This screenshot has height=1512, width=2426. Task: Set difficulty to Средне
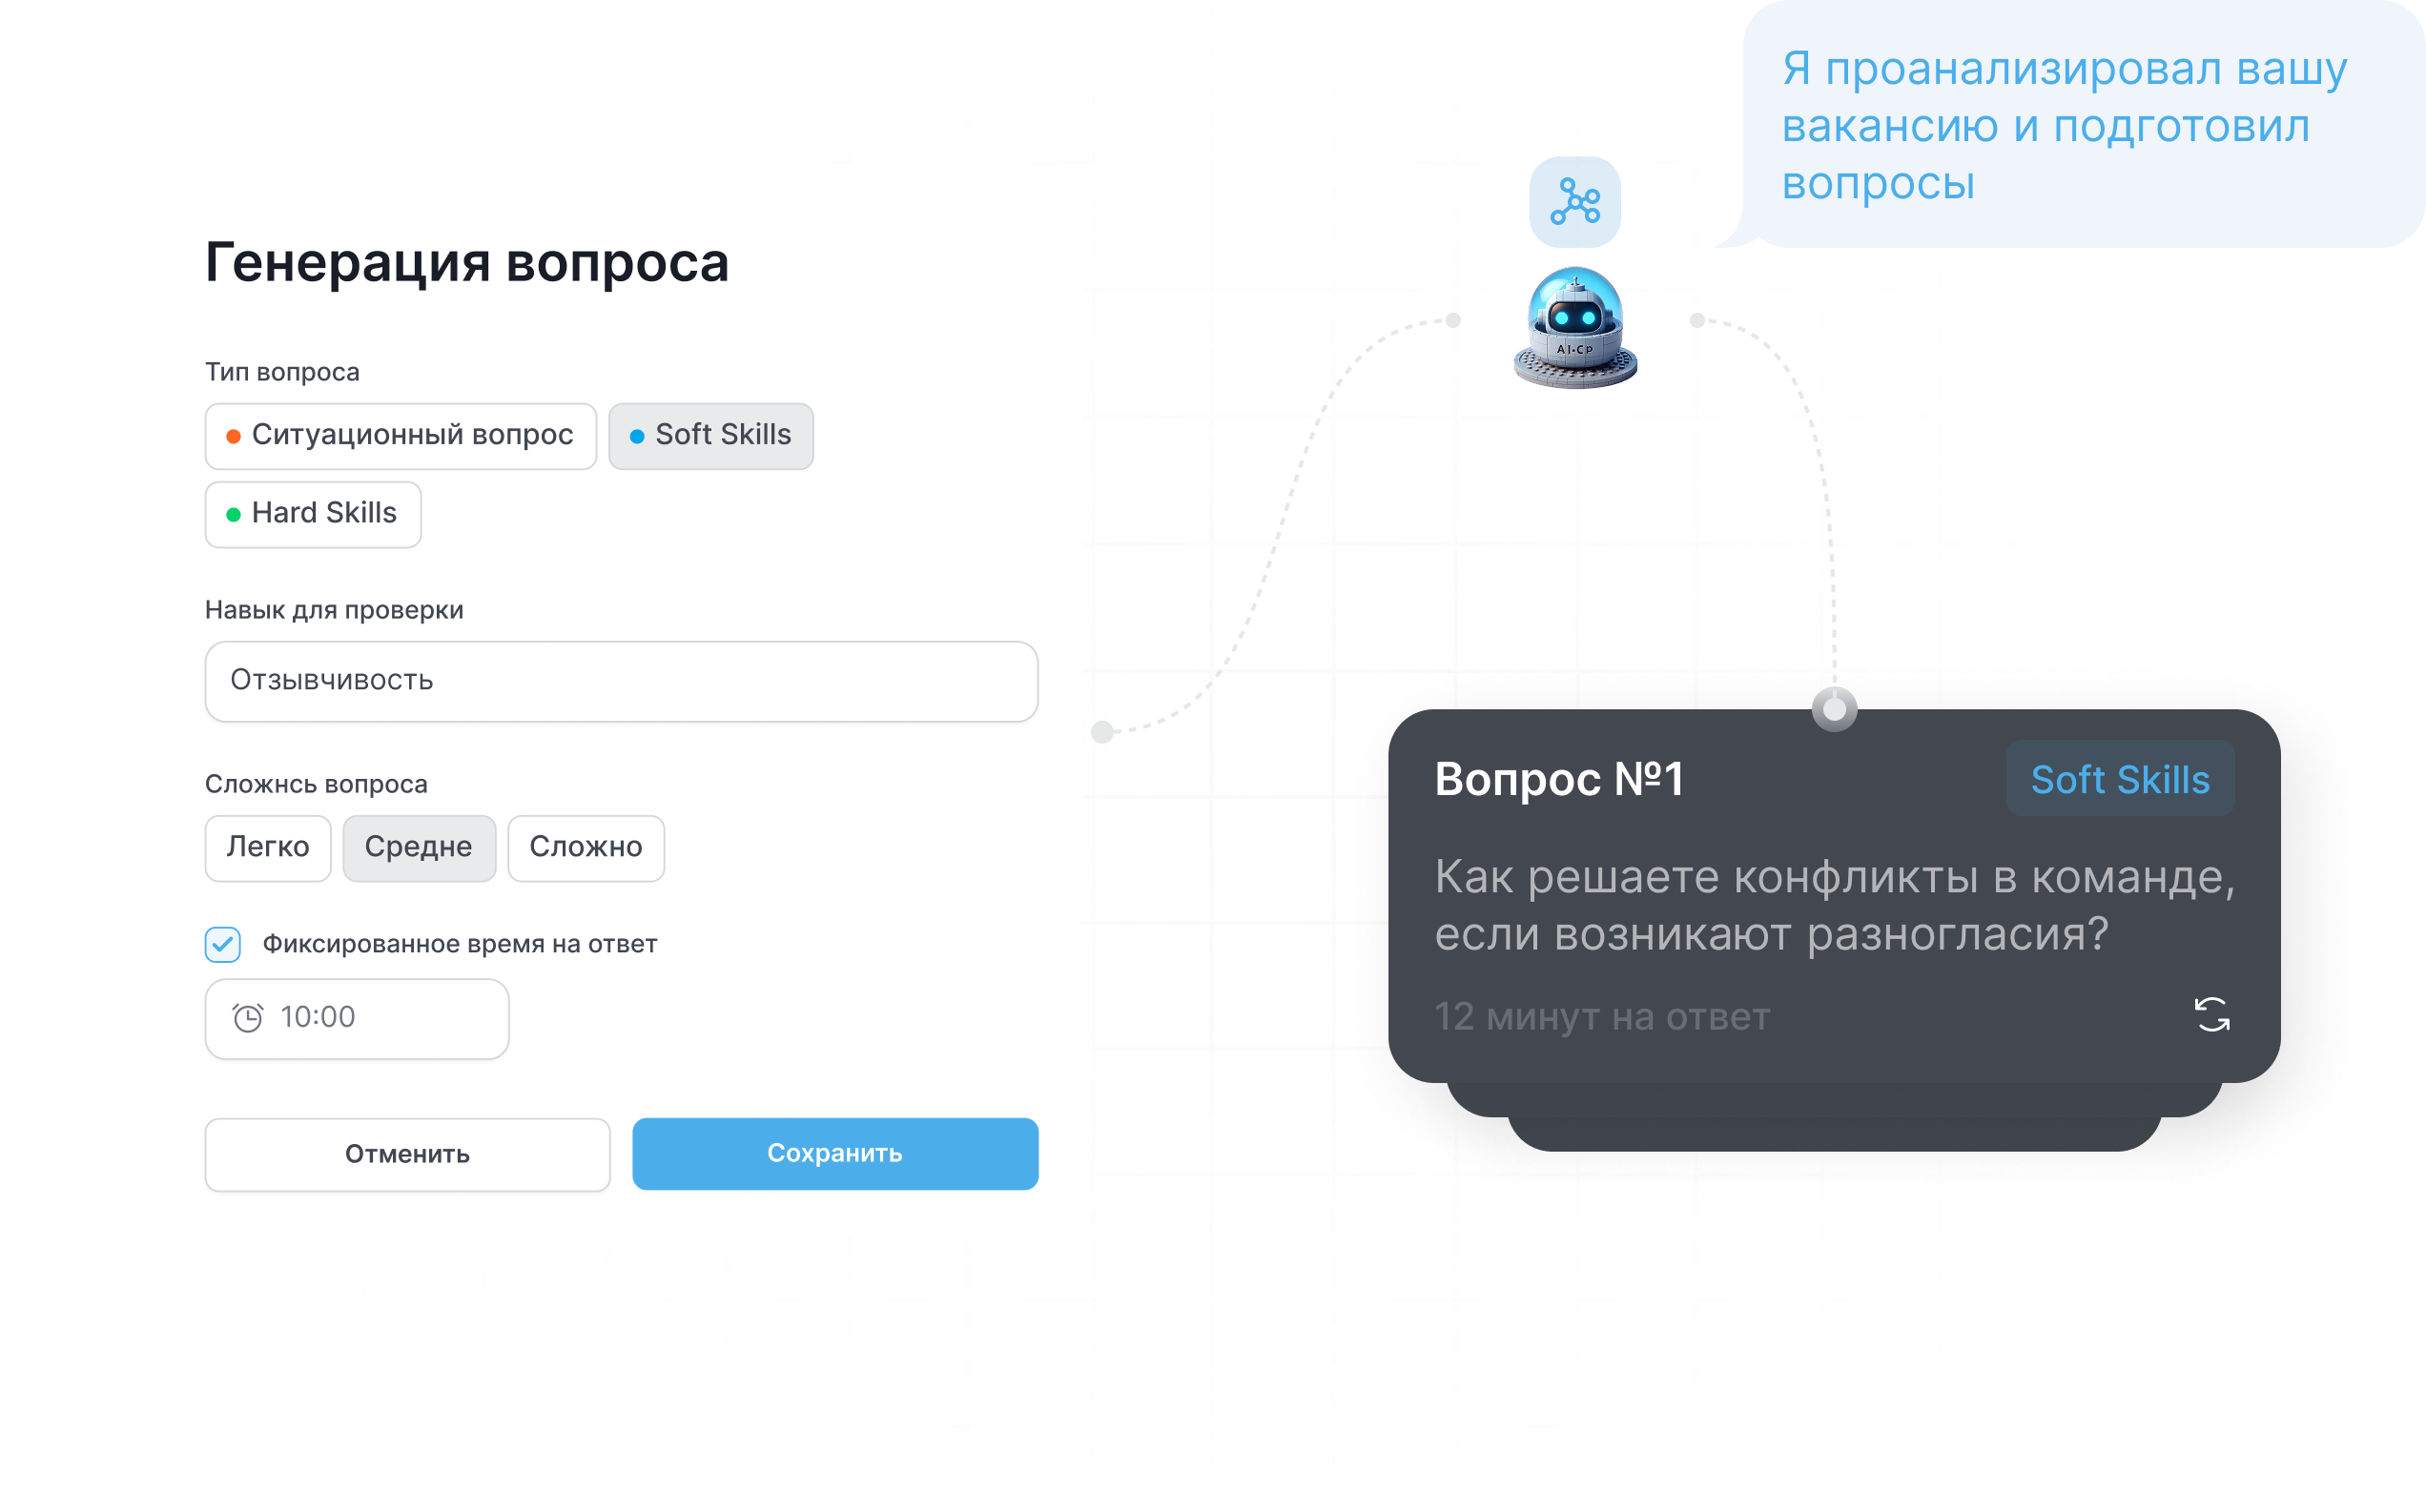pos(419,848)
